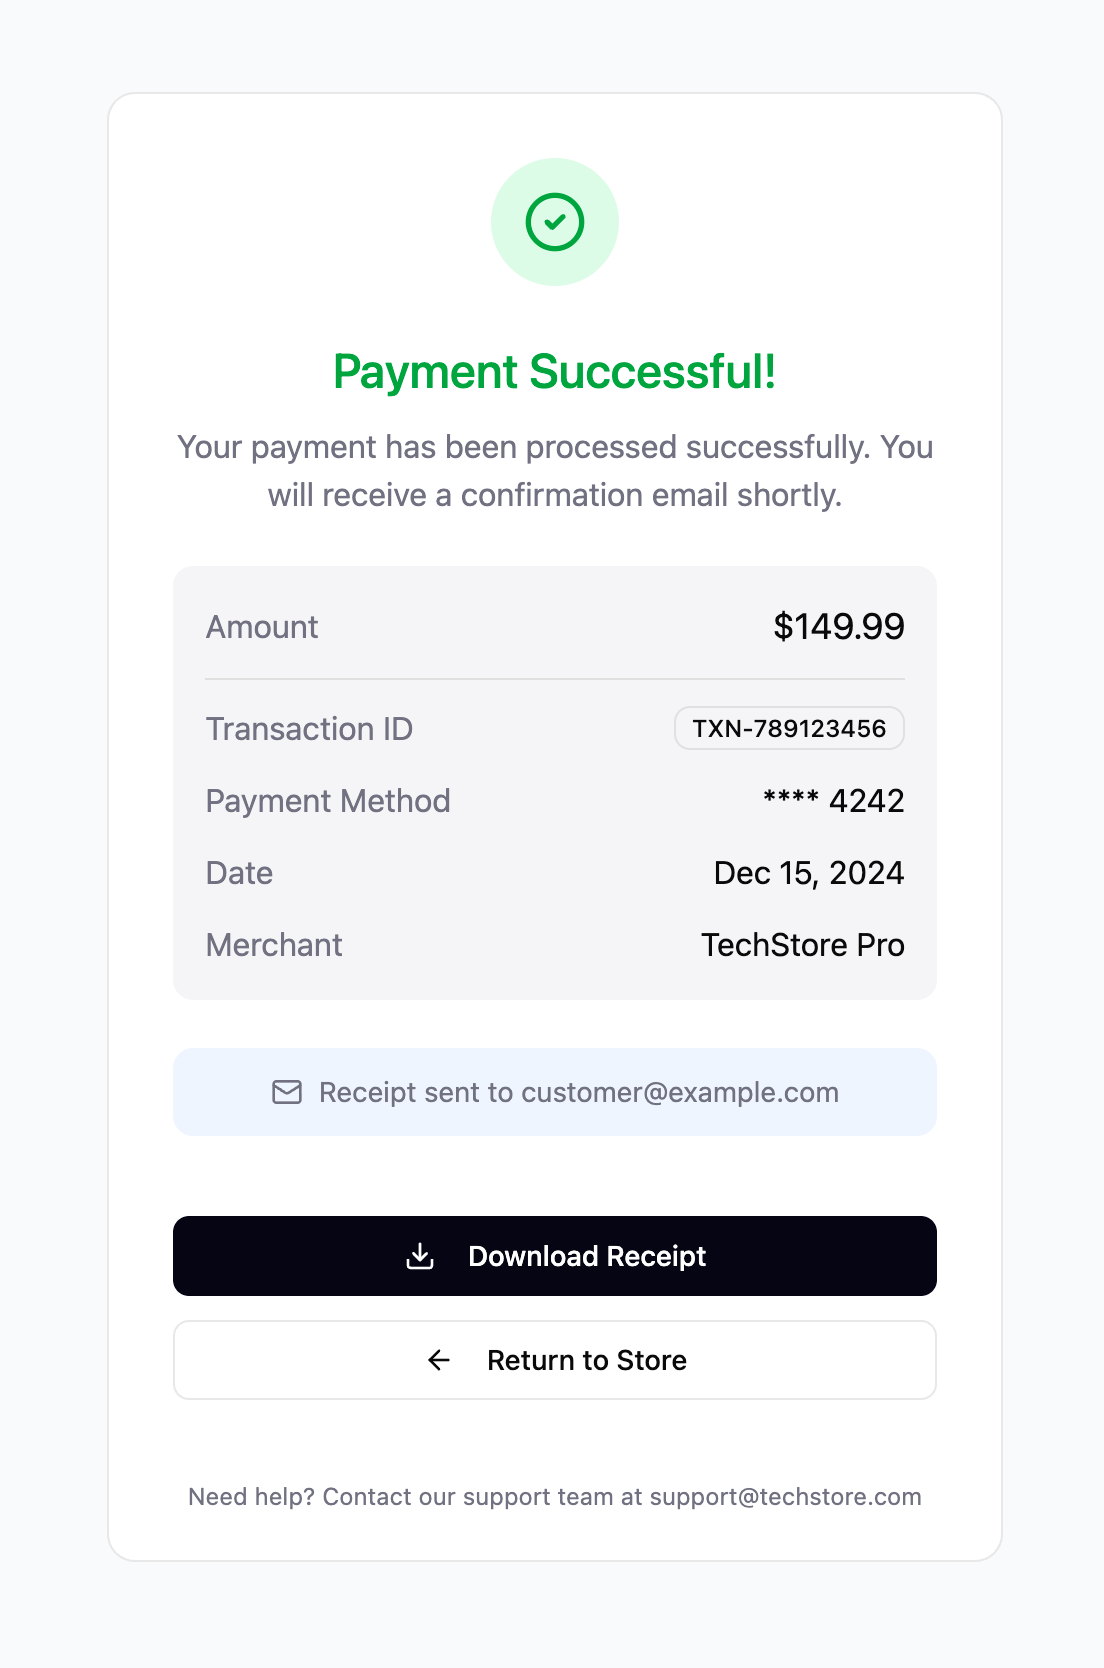Click the envelope icon in receipt banner

(x=287, y=1092)
